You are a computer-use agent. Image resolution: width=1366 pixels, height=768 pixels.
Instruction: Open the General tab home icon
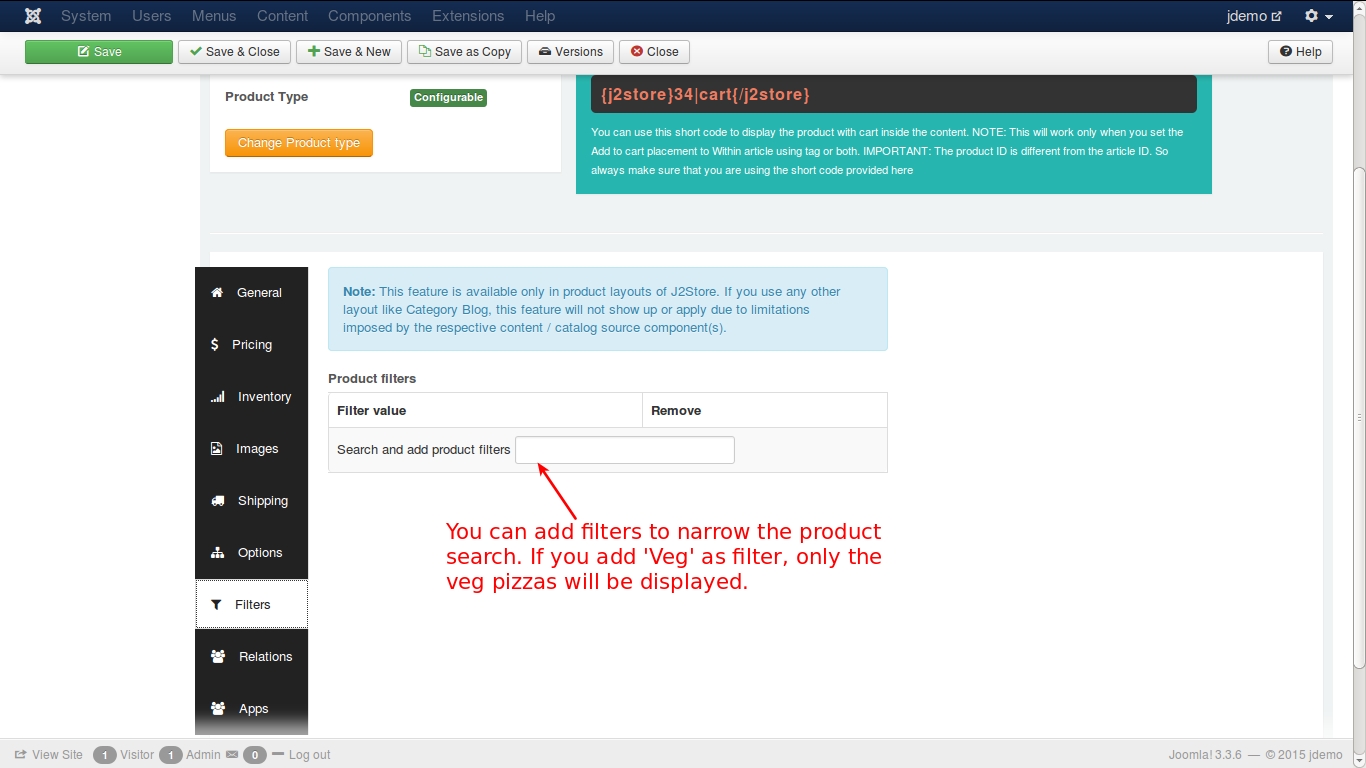click(x=216, y=293)
